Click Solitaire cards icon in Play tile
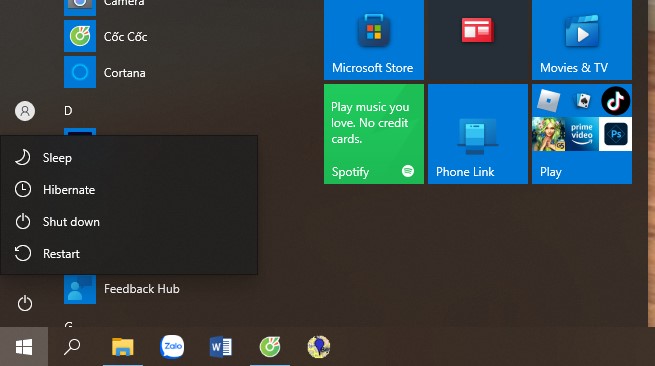655x366 pixels. 582,100
